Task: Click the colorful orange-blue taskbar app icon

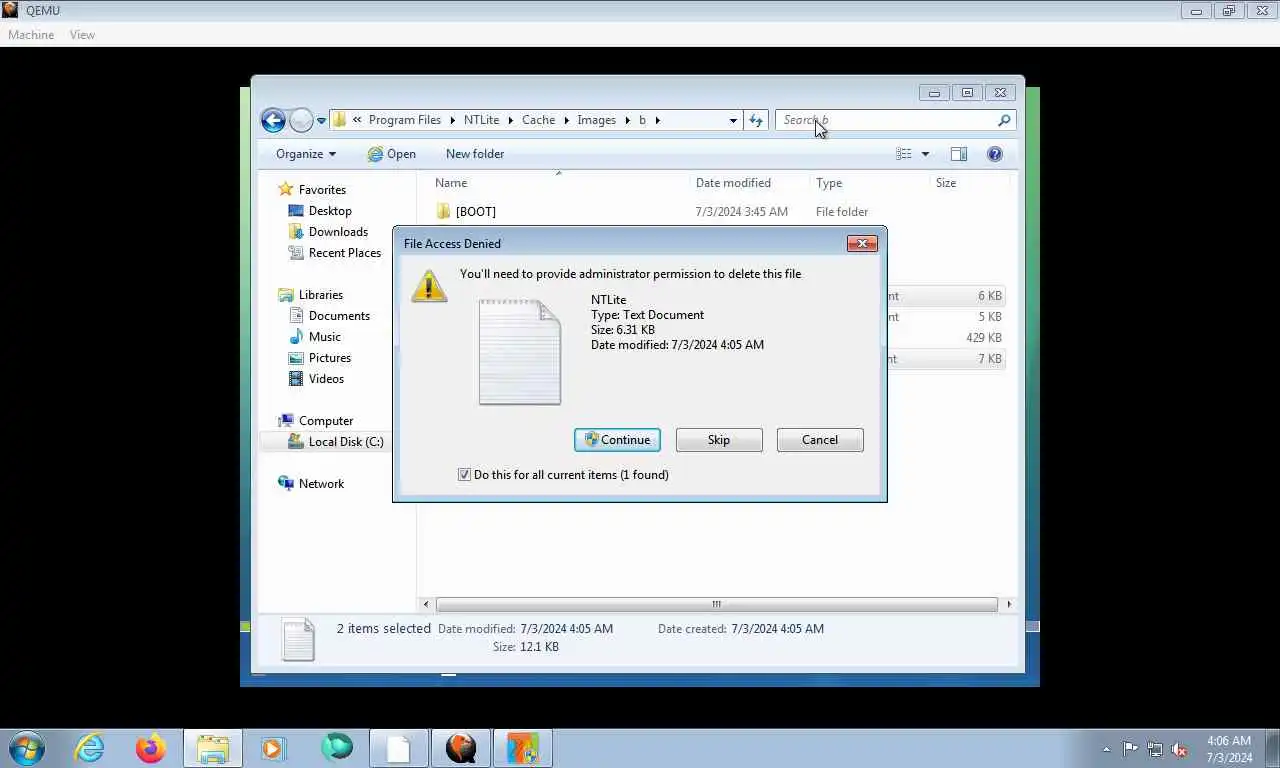Action: tap(522, 748)
